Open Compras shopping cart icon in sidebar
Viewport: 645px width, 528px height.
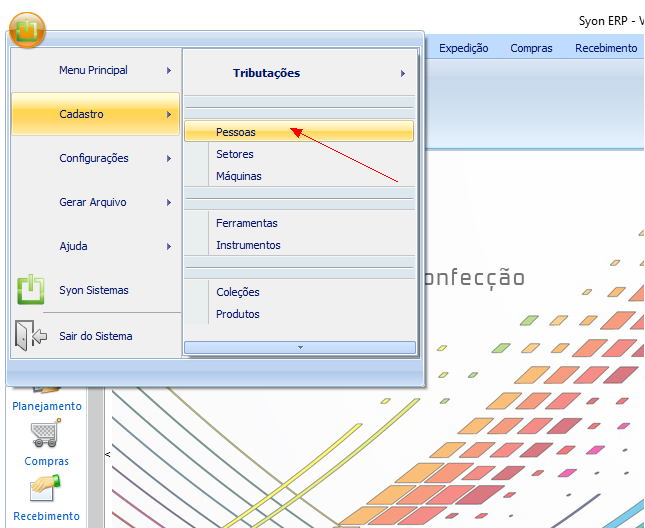coord(46,435)
